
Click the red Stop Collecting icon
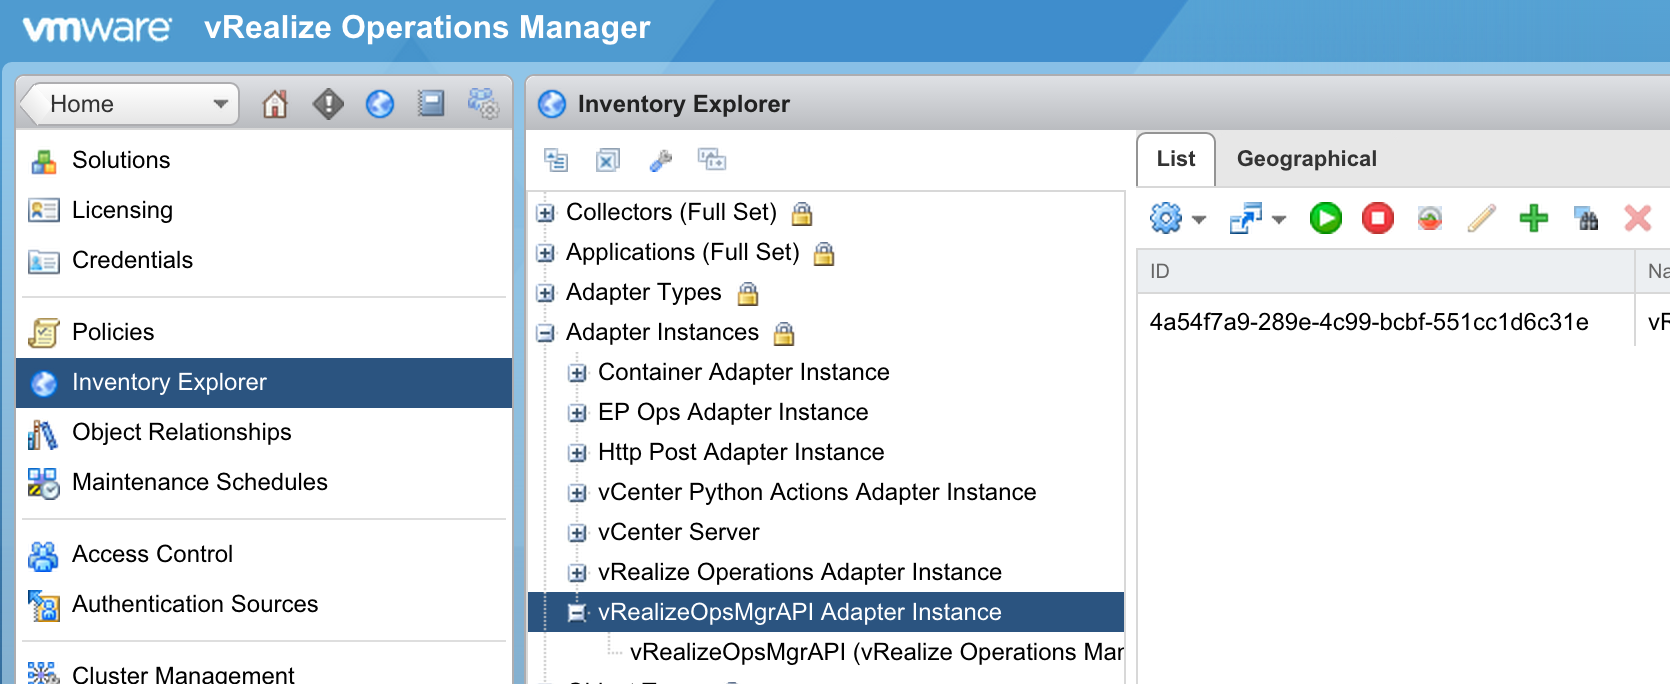click(1377, 218)
